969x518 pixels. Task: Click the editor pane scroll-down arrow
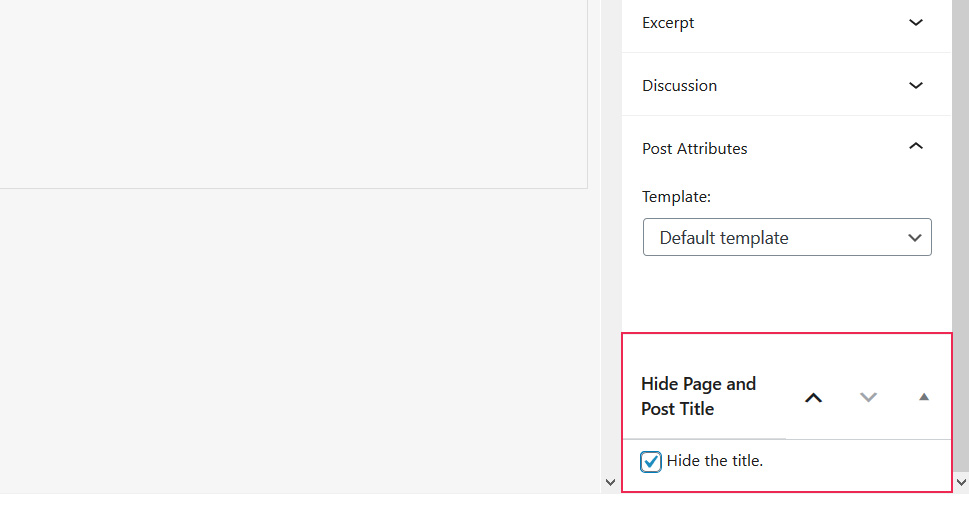611,482
